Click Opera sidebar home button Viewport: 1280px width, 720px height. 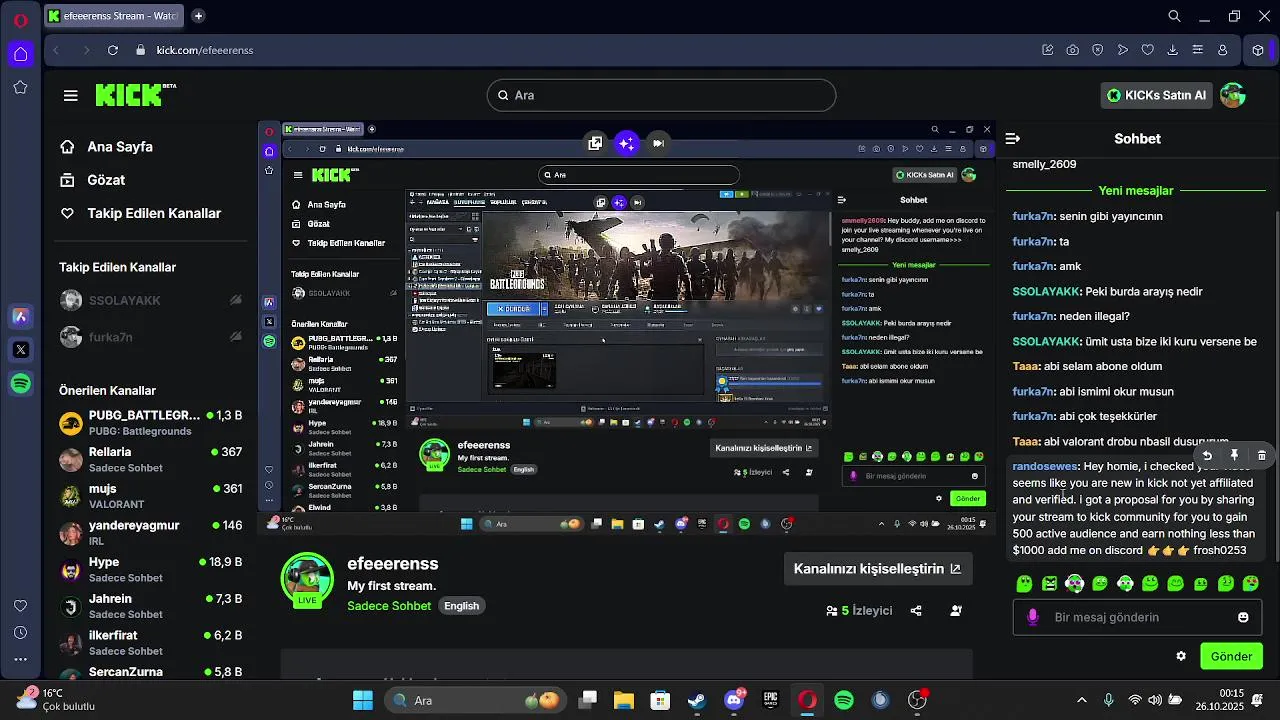(x=21, y=54)
